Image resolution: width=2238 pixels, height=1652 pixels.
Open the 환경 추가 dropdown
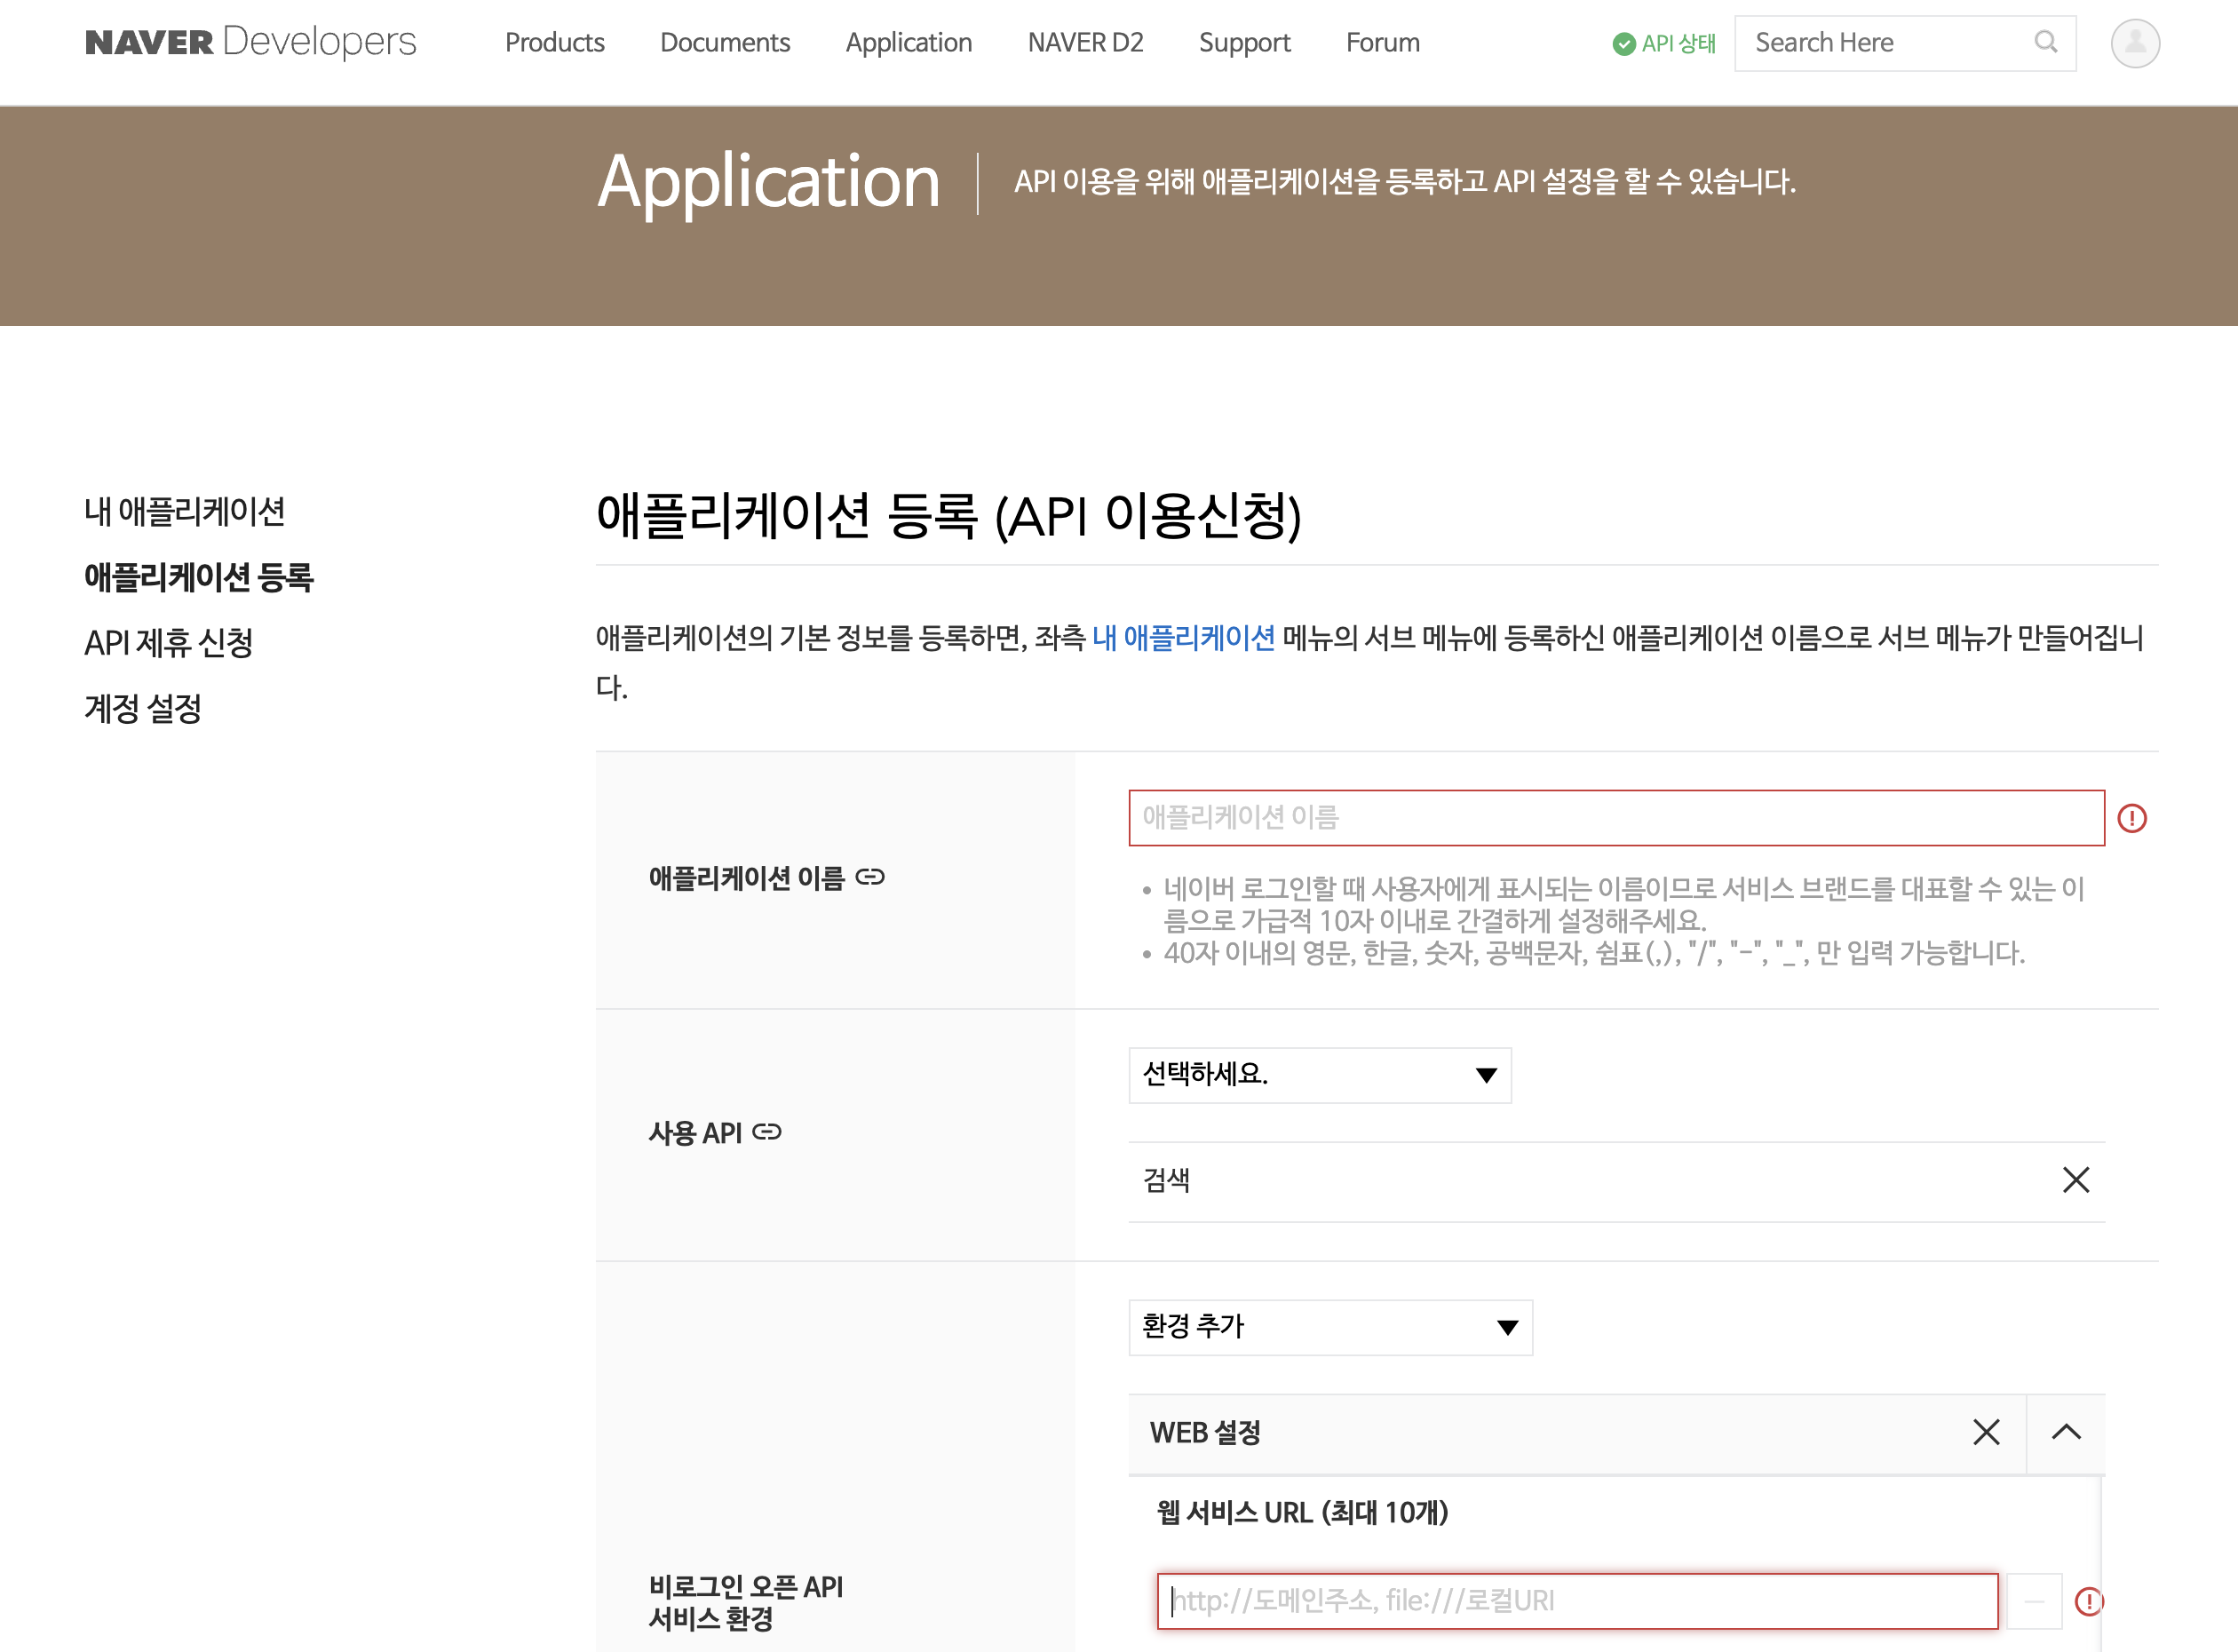pyautogui.click(x=1330, y=1327)
